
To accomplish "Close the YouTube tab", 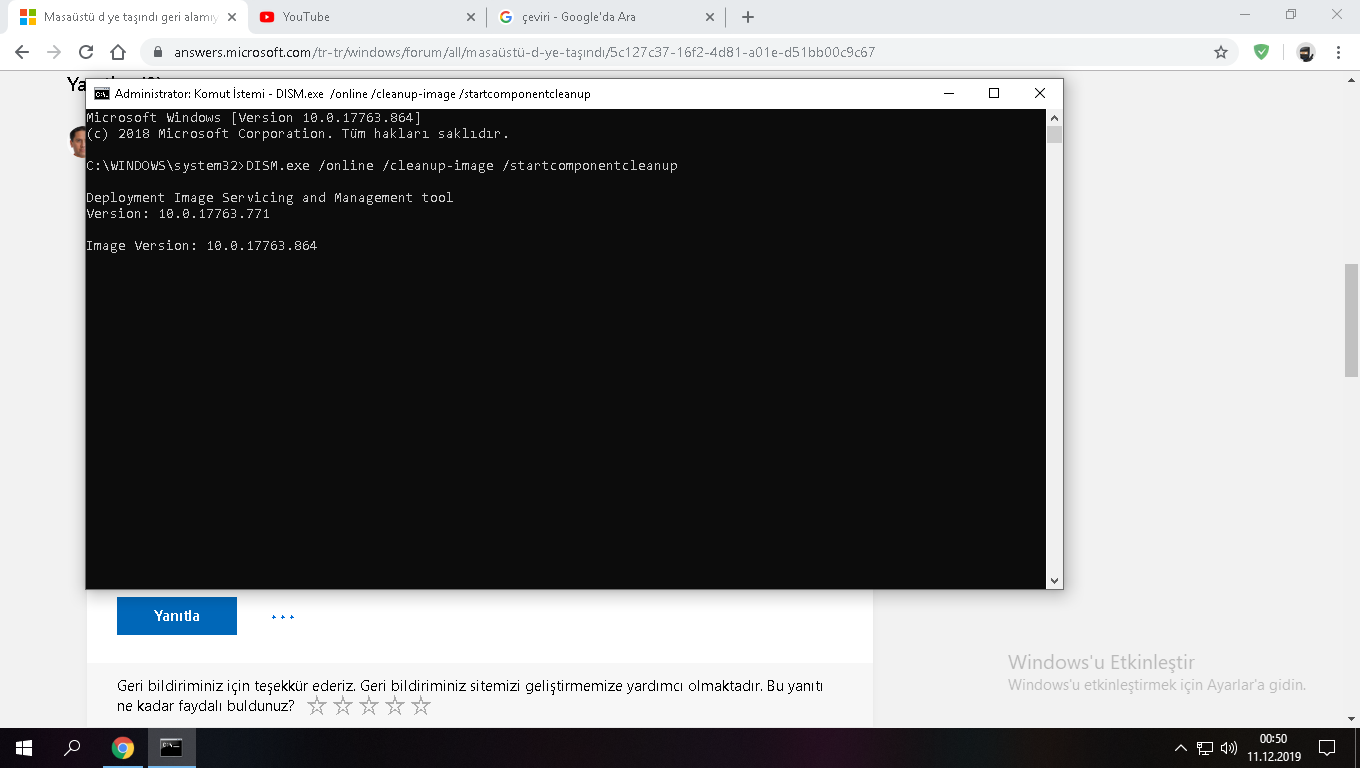I will [x=471, y=17].
